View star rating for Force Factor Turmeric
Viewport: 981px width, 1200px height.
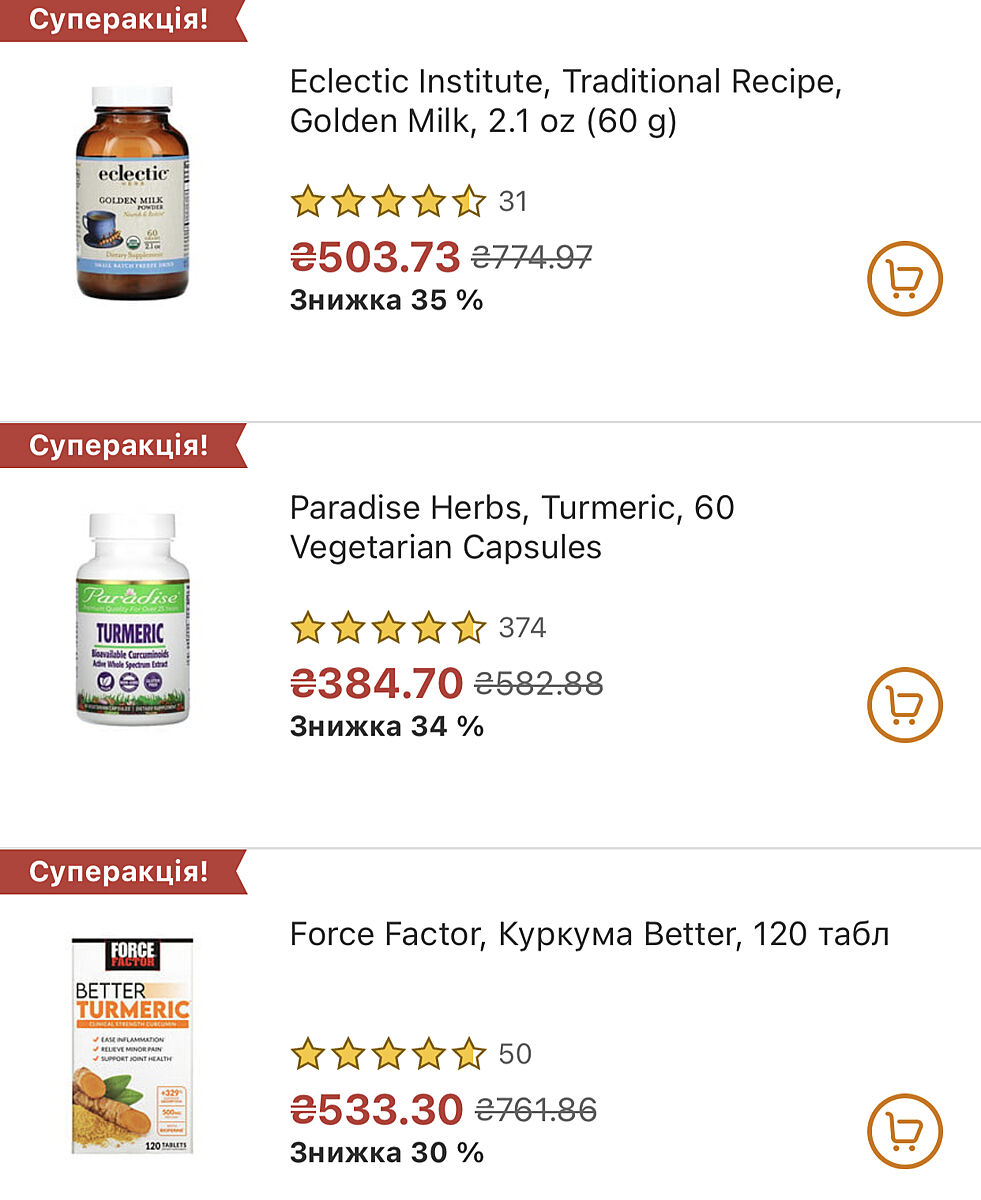(388, 1054)
